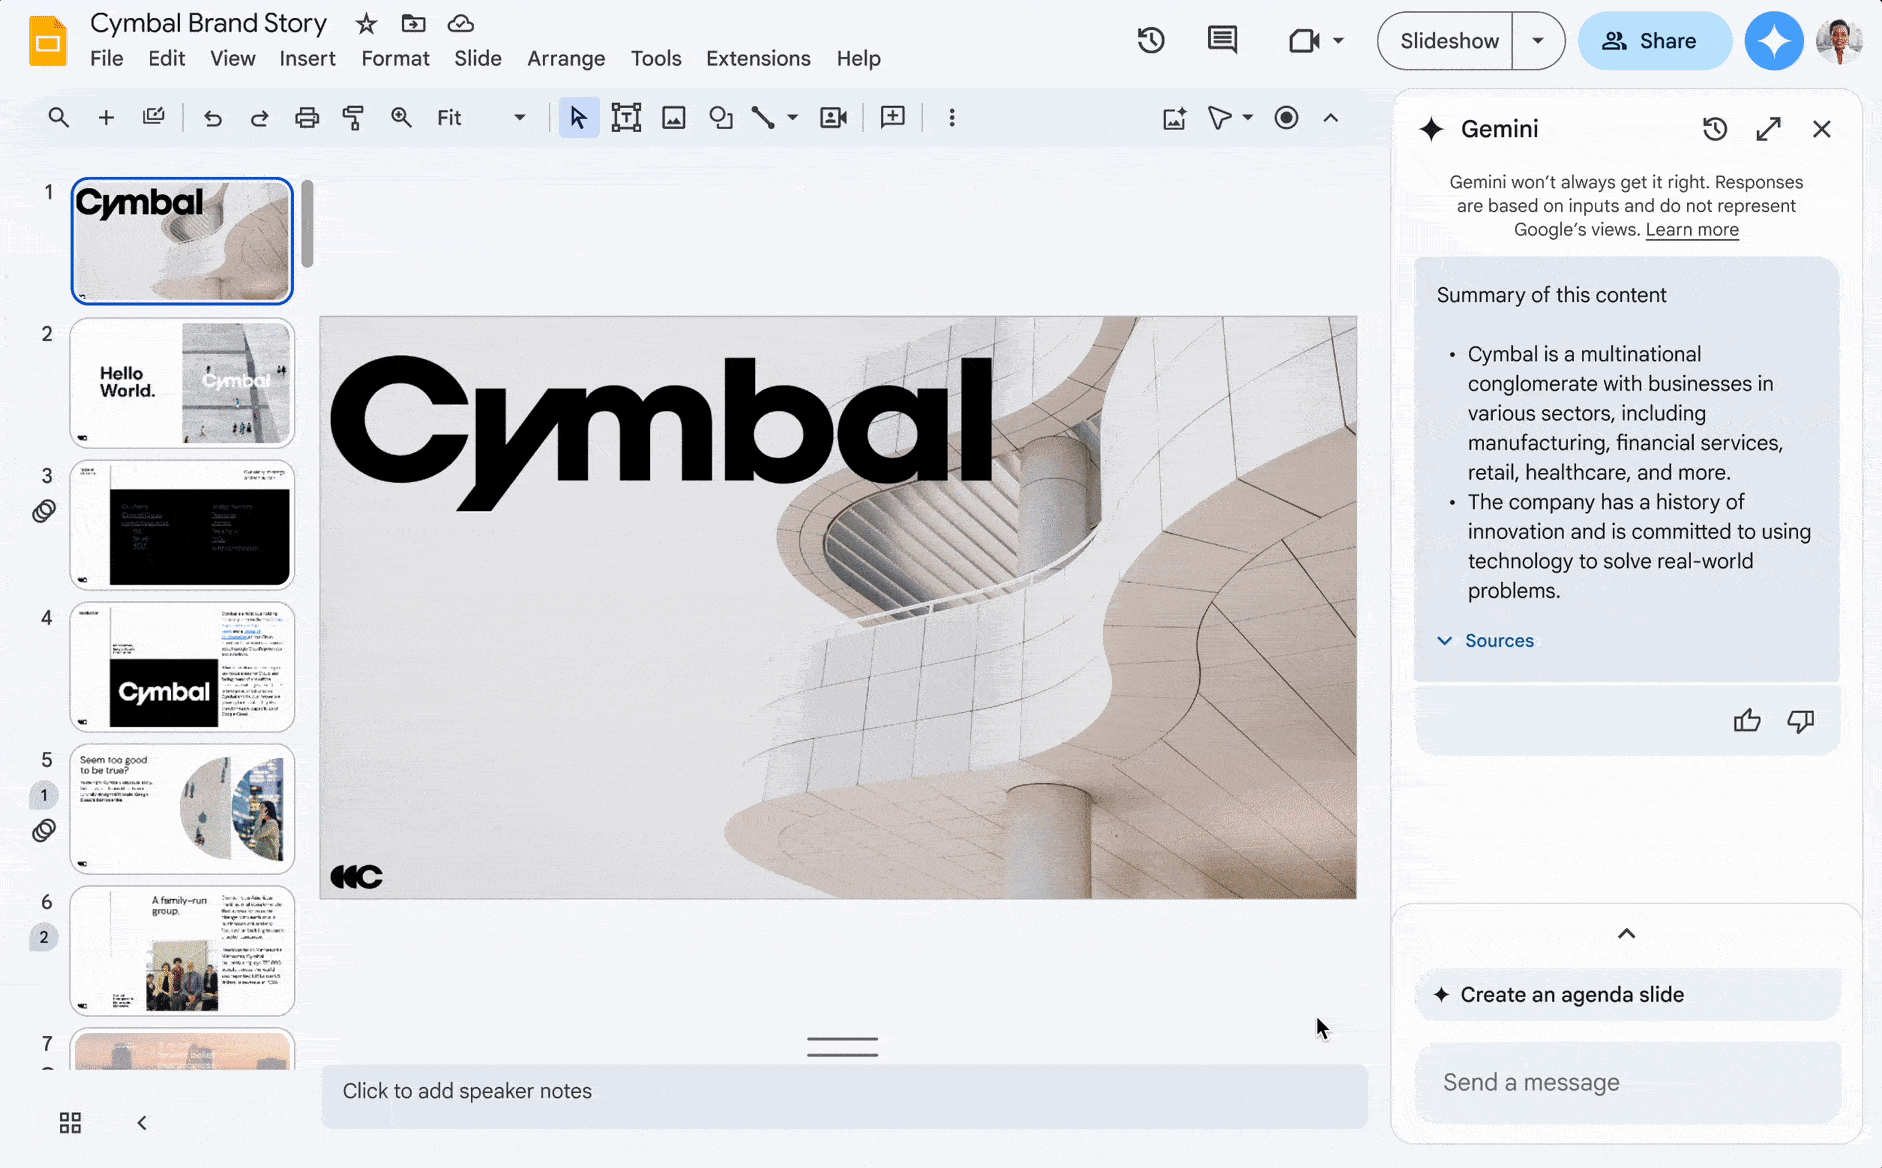The image size is (1882, 1168).
Task: Click the filmstrip vertical scrollbar
Action: (307, 225)
